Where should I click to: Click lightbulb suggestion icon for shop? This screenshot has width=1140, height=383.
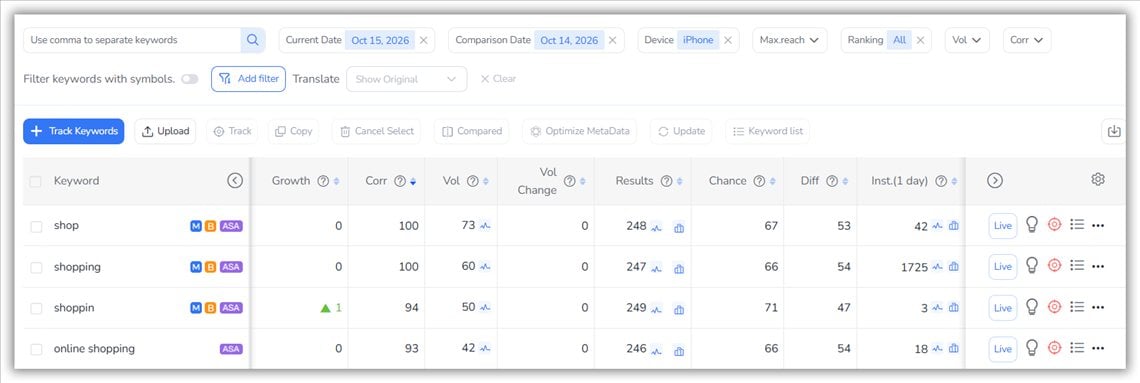[x=1031, y=225]
